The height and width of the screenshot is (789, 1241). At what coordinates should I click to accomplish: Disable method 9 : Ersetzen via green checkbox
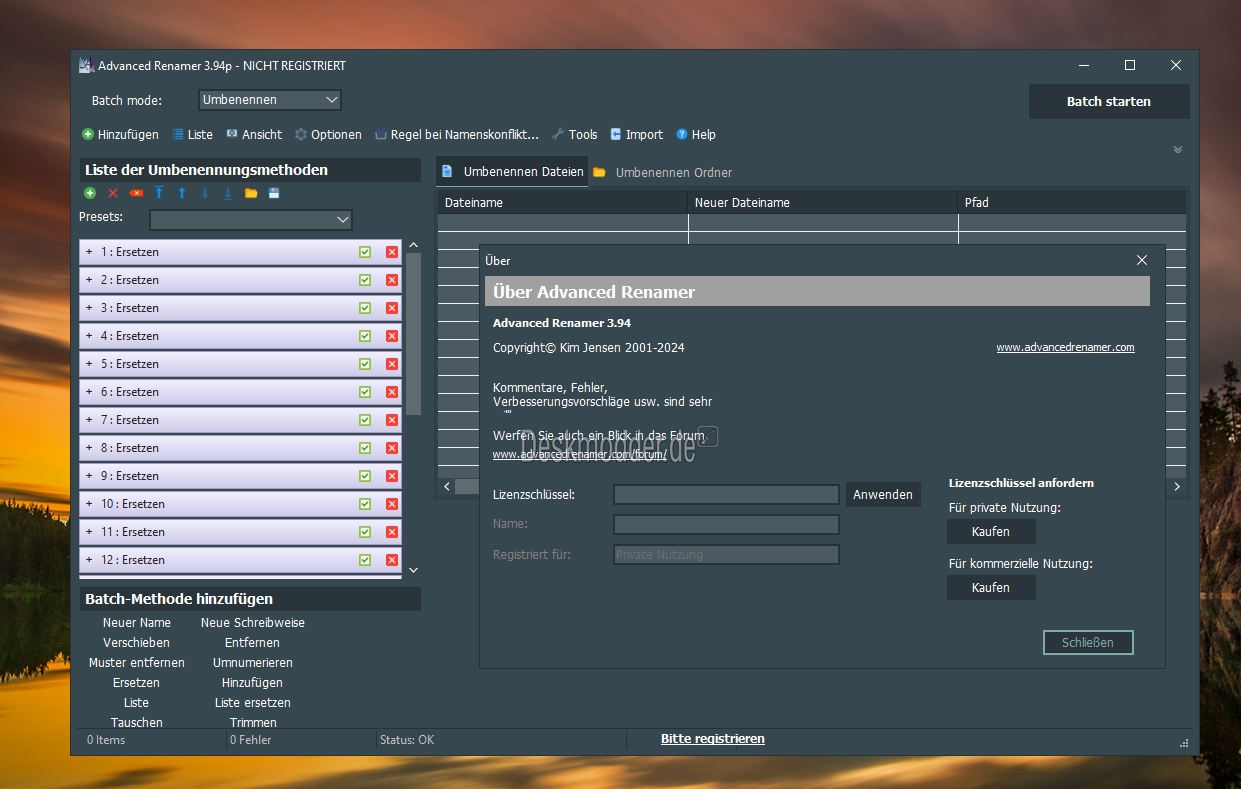tap(365, 476)
